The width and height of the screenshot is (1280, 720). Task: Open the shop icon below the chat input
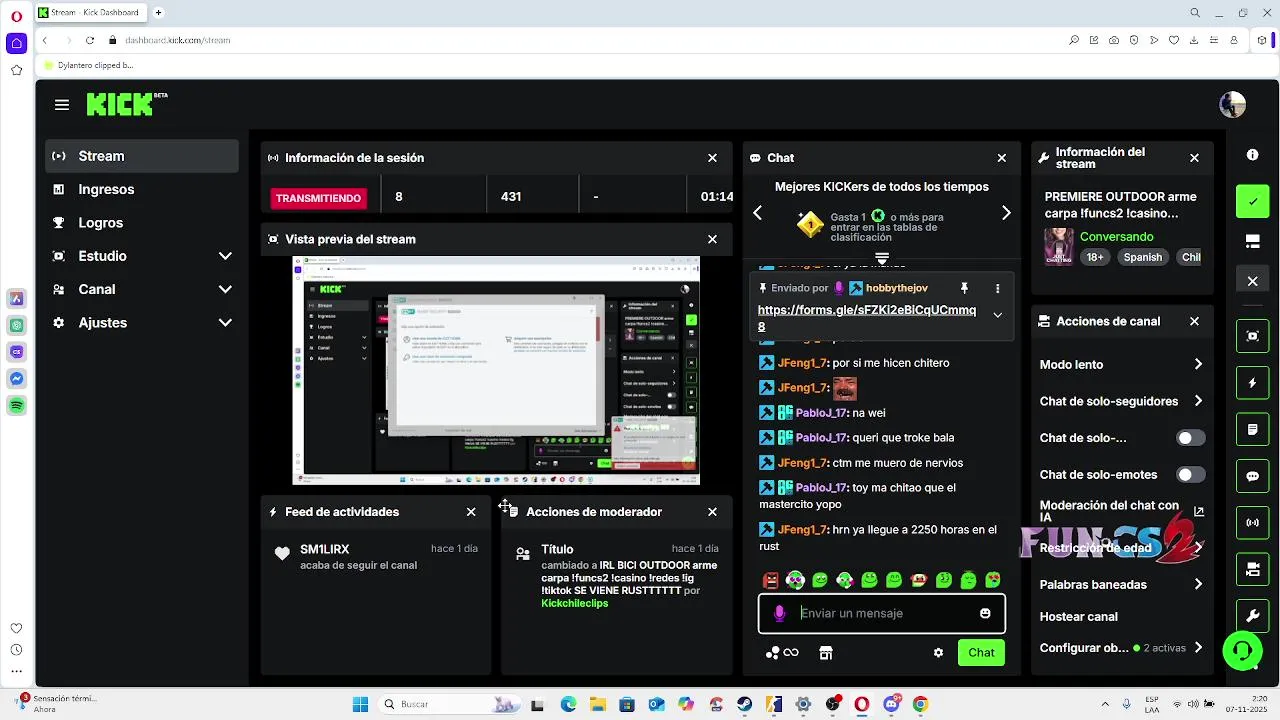[x=825, y=653]
